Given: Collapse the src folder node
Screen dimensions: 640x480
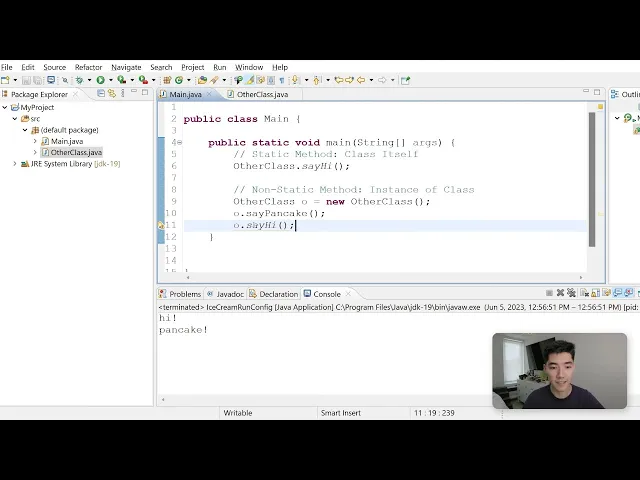Looking at the screenshot, I should click(x=15, y=119).
